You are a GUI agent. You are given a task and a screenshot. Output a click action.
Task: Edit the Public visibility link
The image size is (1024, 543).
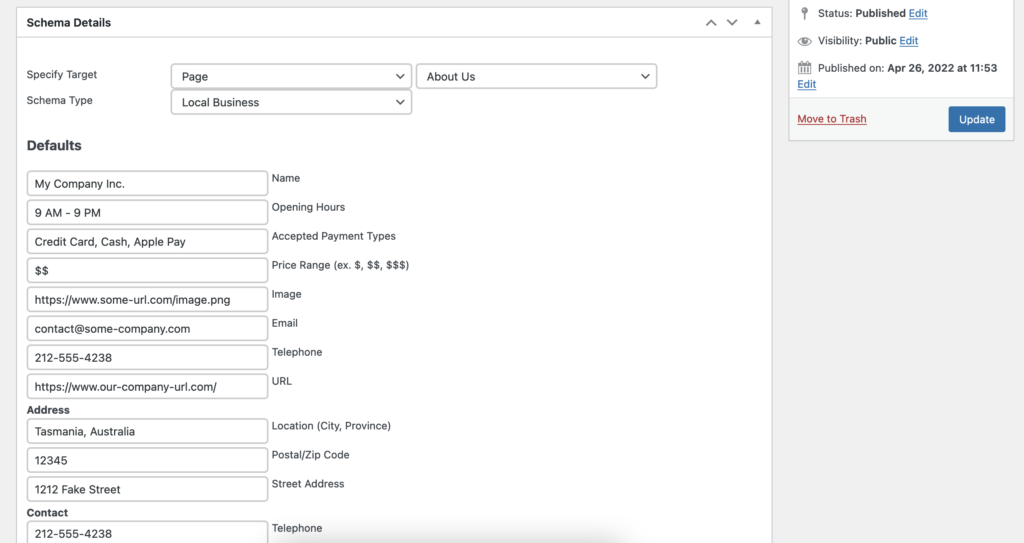908,41
